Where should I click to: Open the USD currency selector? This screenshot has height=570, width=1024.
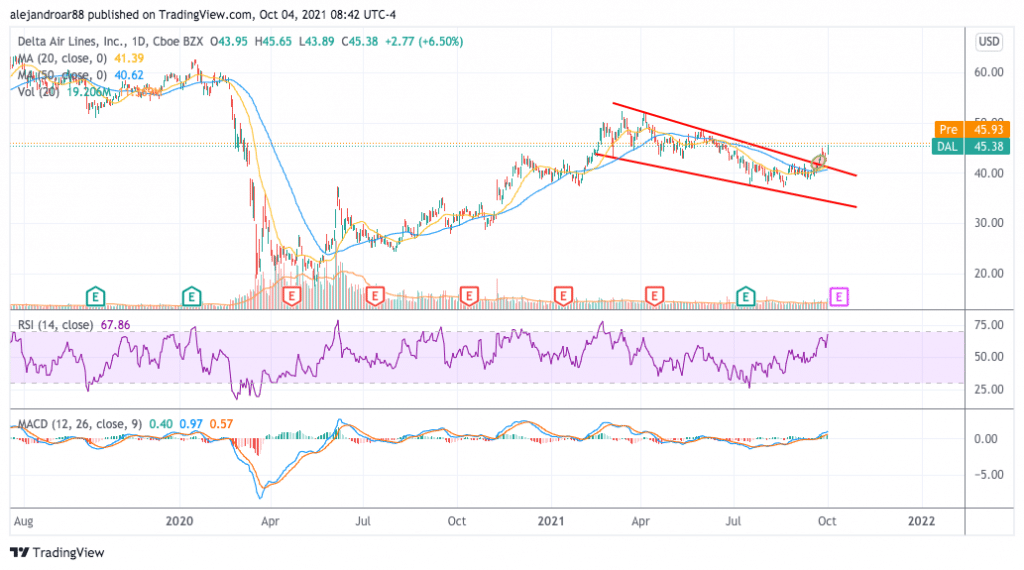click(988, 42)
